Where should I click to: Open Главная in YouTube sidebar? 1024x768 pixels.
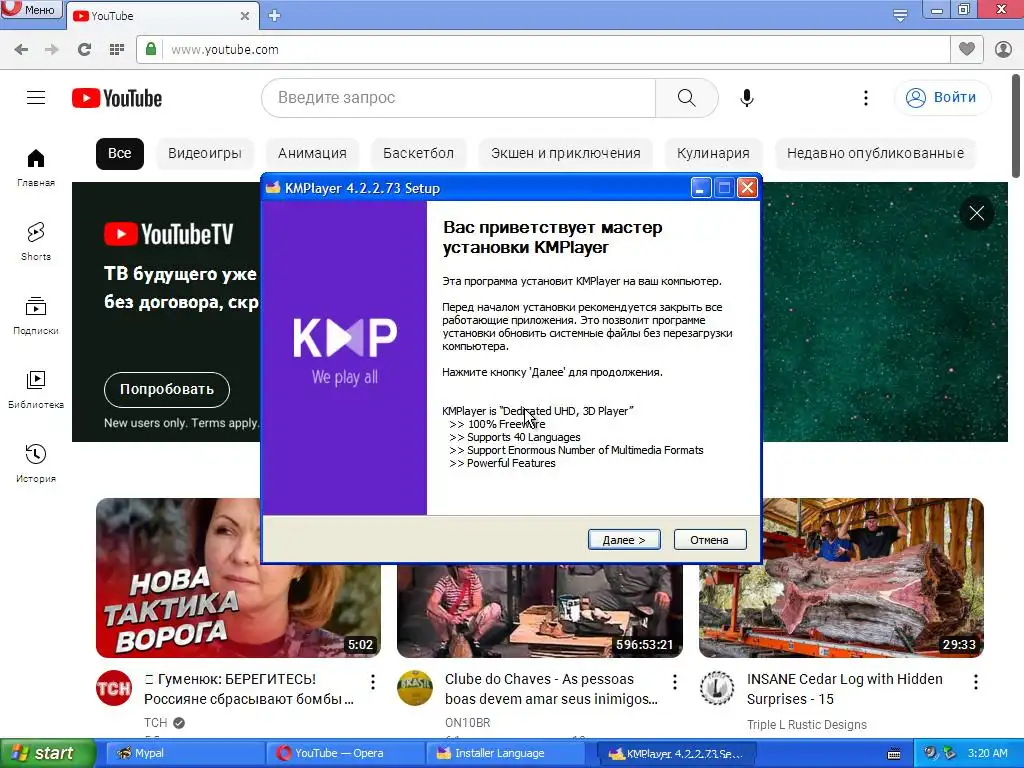[x=36, y=168]
